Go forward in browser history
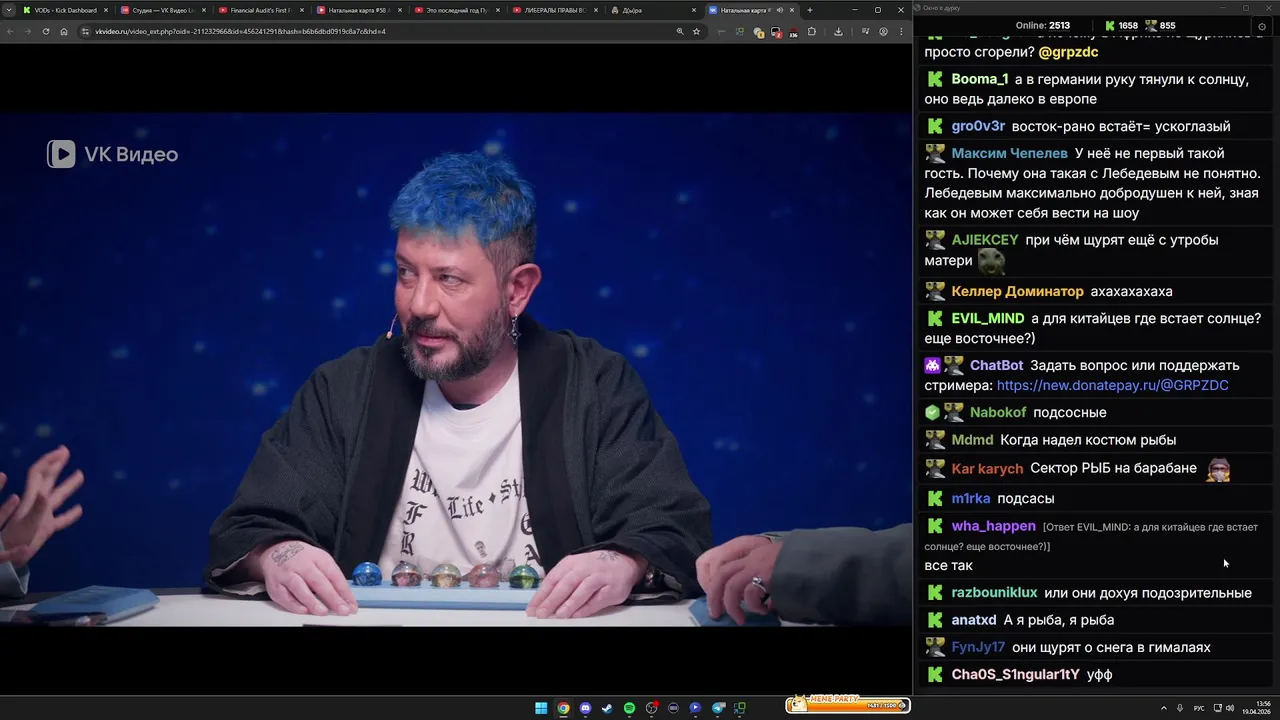1280x720 pixels. click(x=28, y=31)
